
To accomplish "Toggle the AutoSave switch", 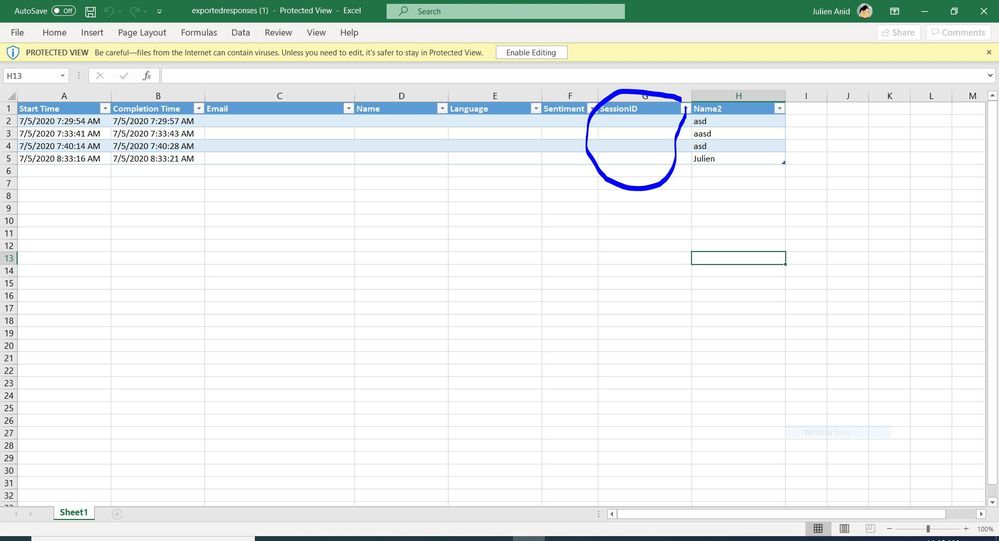I will (63, 11).
